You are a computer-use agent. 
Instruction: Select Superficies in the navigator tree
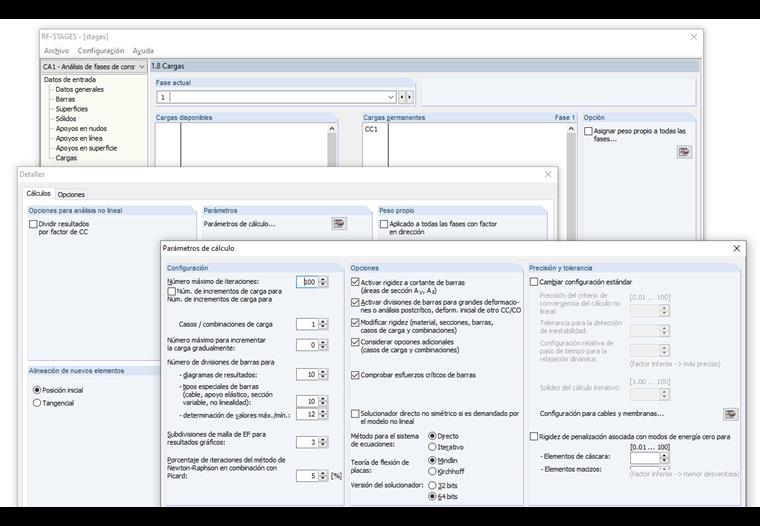[71, 109]
